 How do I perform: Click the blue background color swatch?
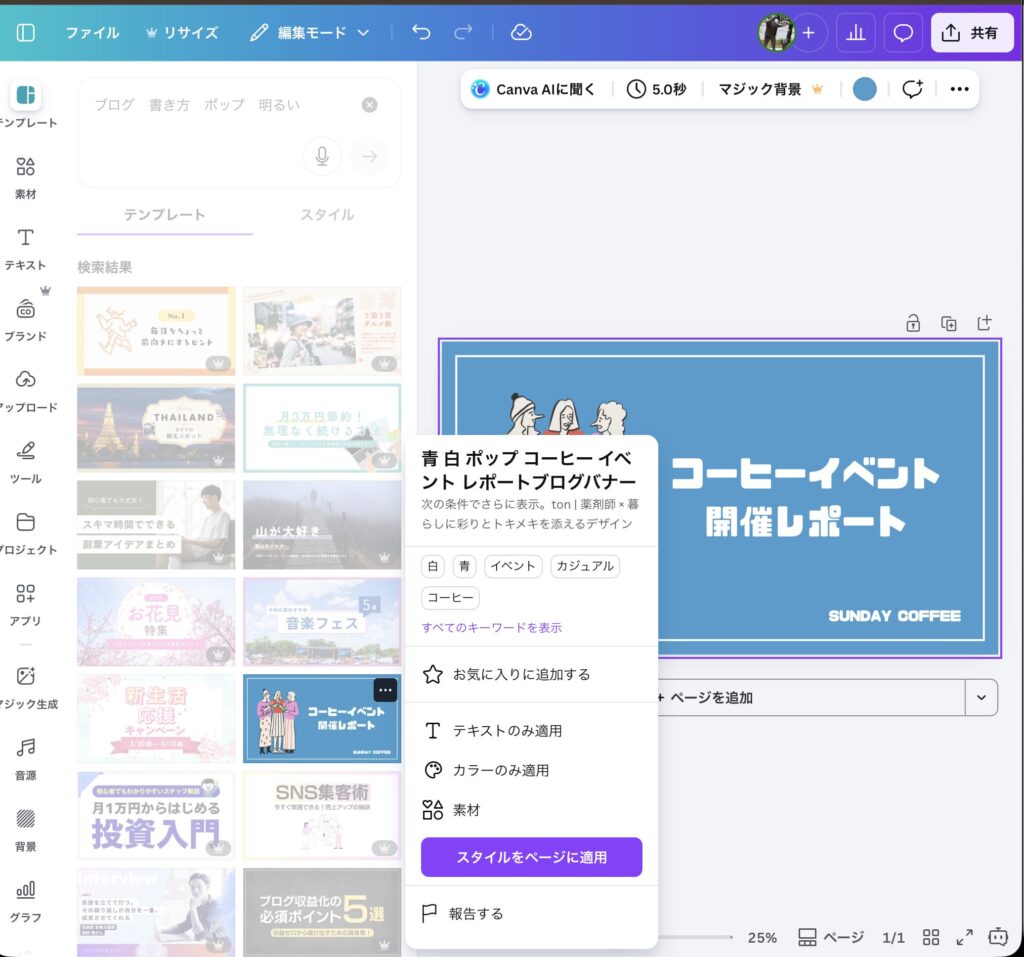tap(864, 89)
